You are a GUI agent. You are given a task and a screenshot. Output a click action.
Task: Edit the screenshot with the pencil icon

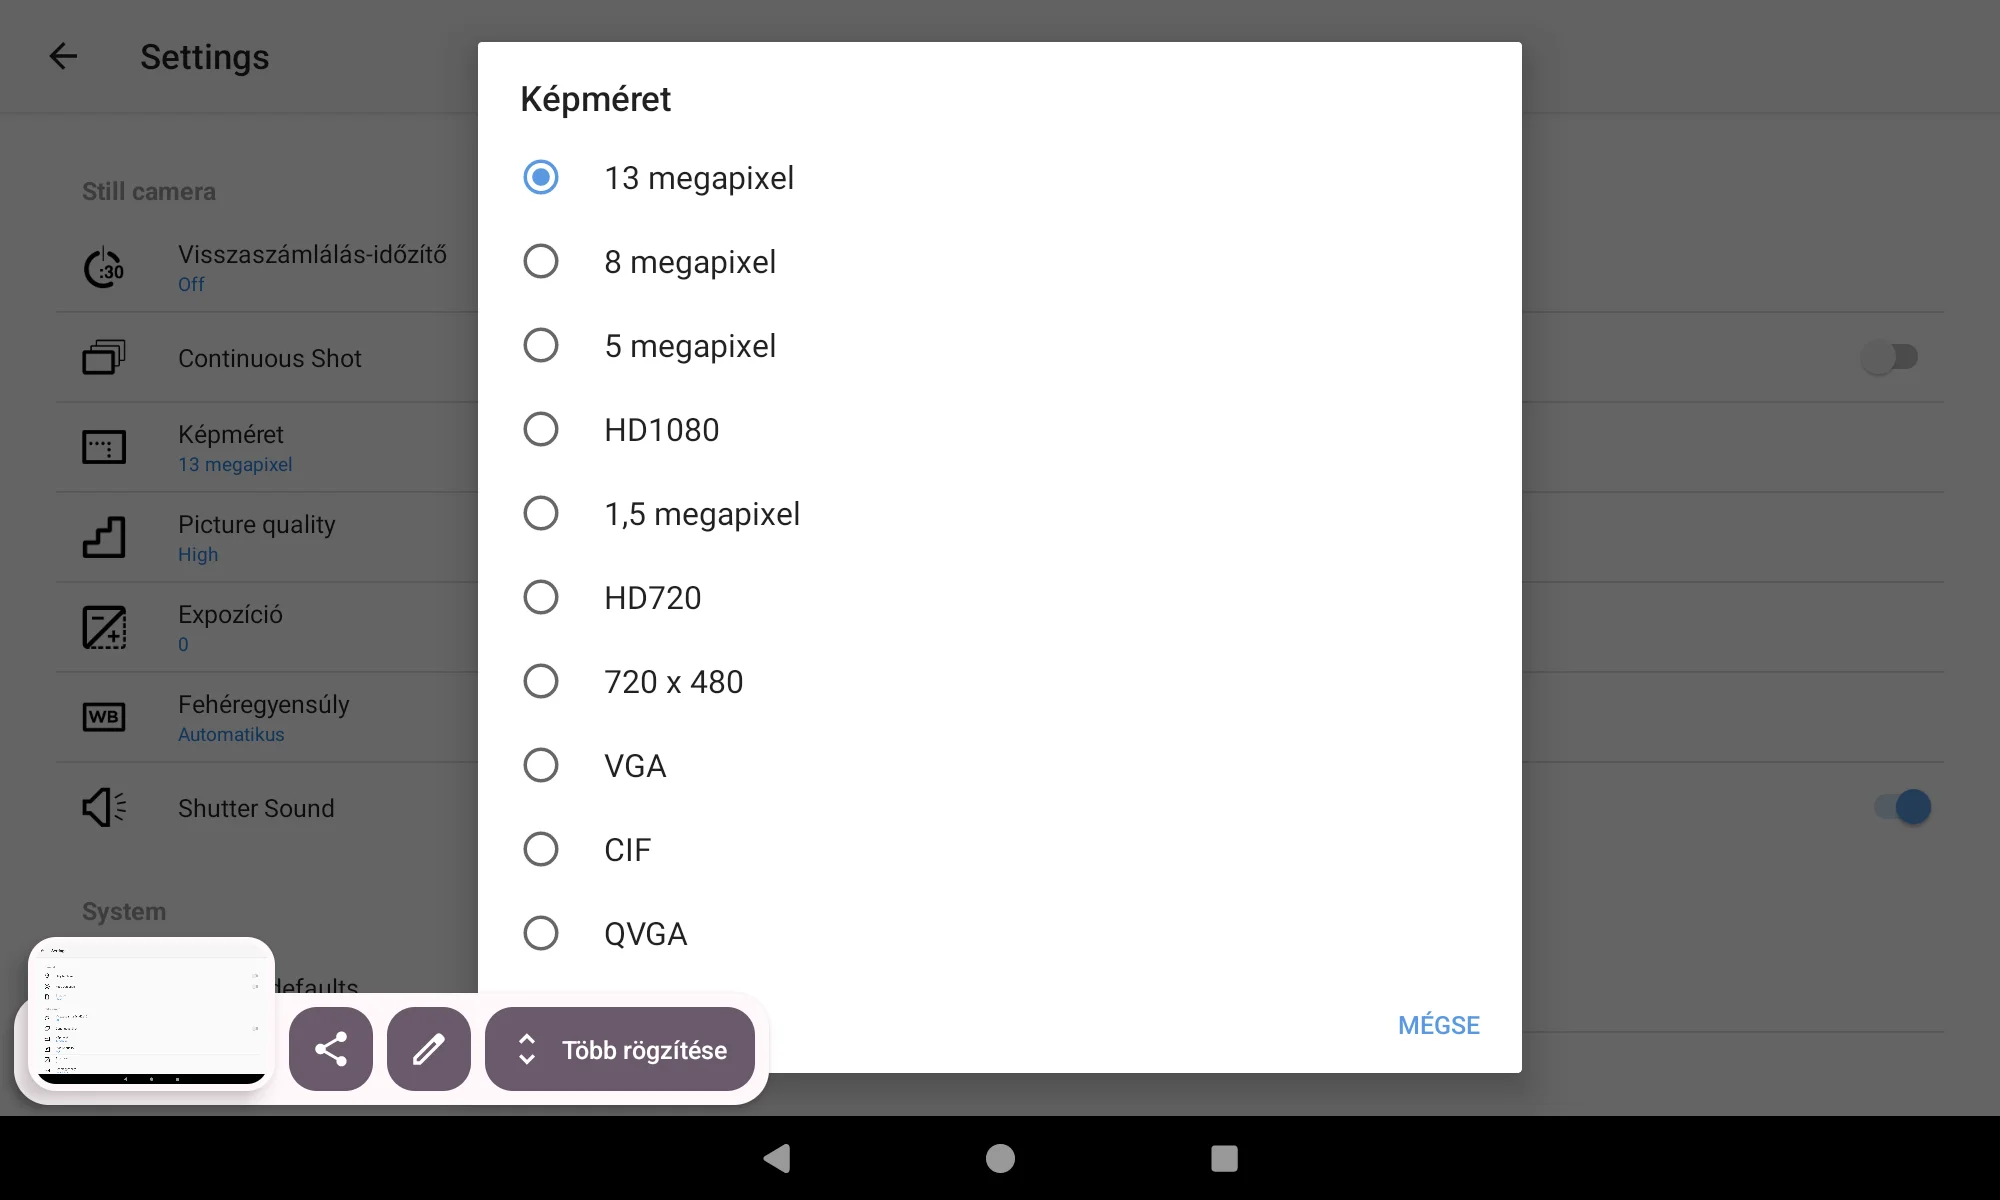click(x=429, y=1049)
